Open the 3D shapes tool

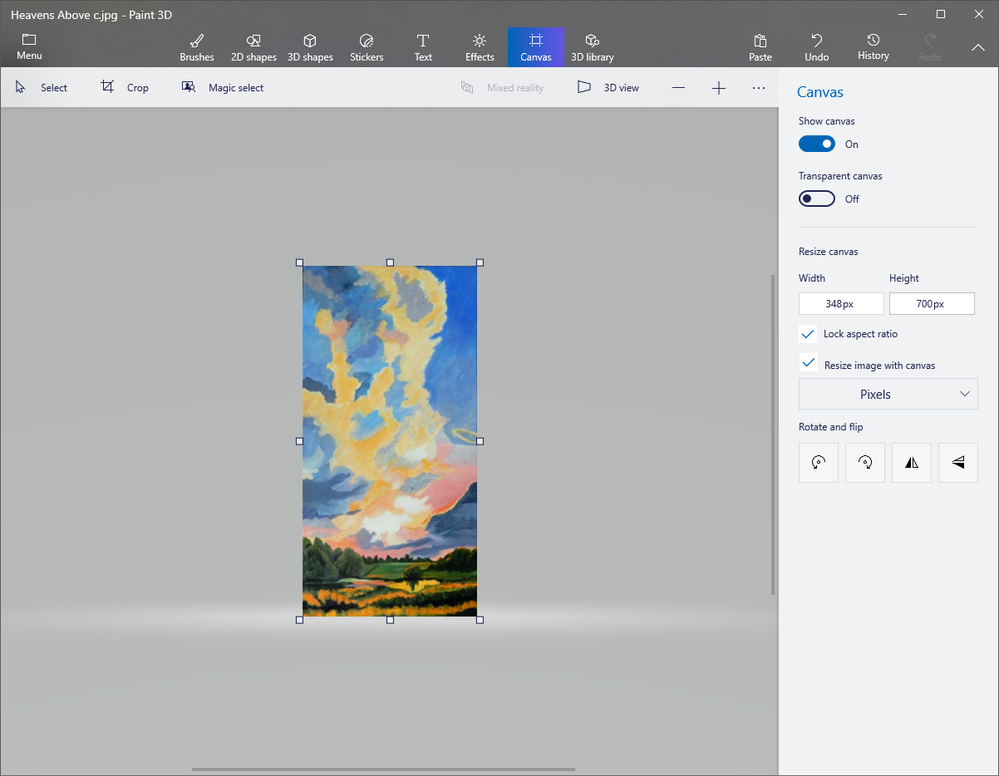(x=310, y=47)
